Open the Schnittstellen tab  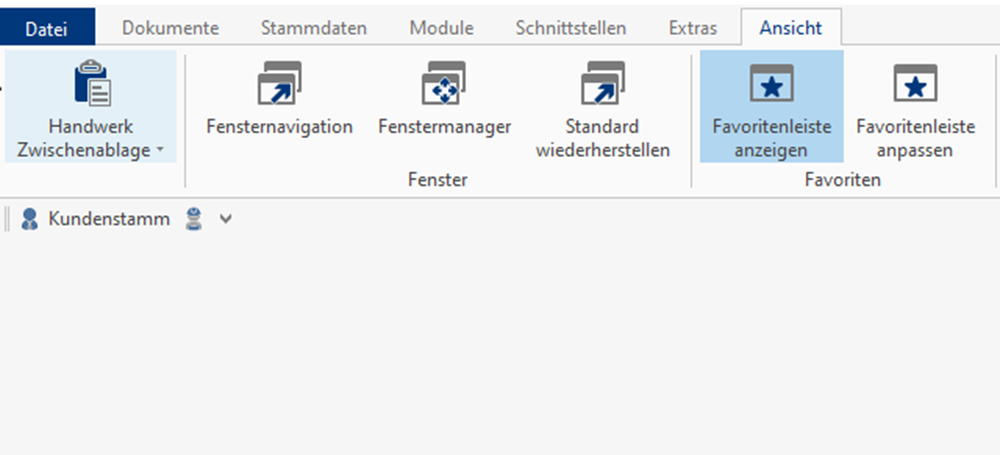coord(571,27)
